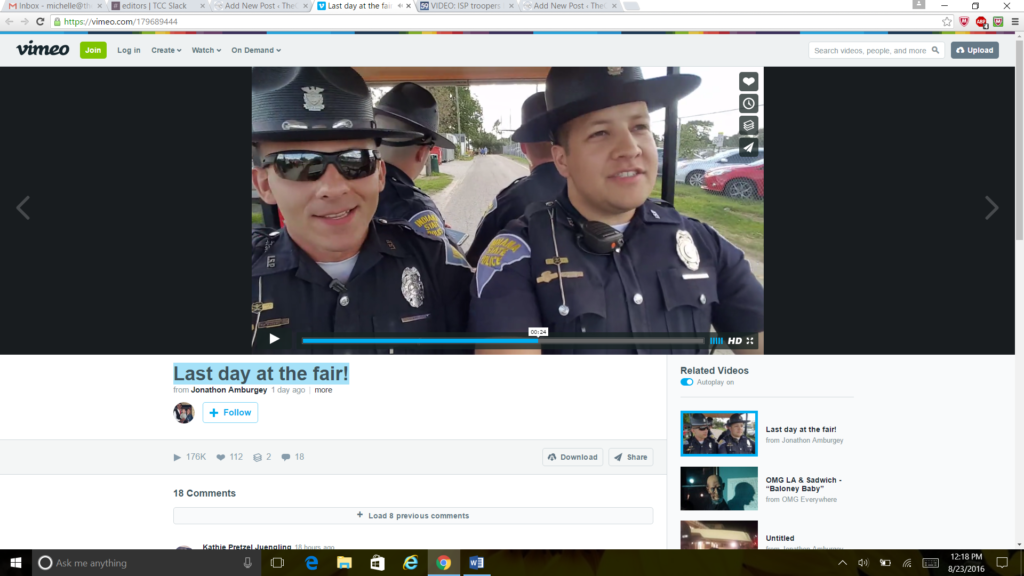The image size is (1024, 576).
Task: Click the Vimeo search input field
Action: [870, 50]
